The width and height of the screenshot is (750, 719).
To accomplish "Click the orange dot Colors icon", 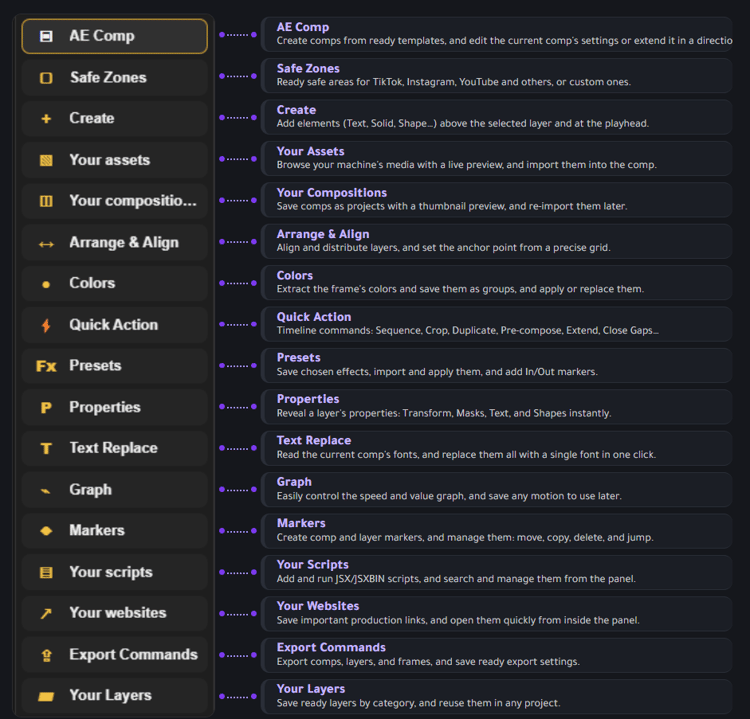I will 46,285.
